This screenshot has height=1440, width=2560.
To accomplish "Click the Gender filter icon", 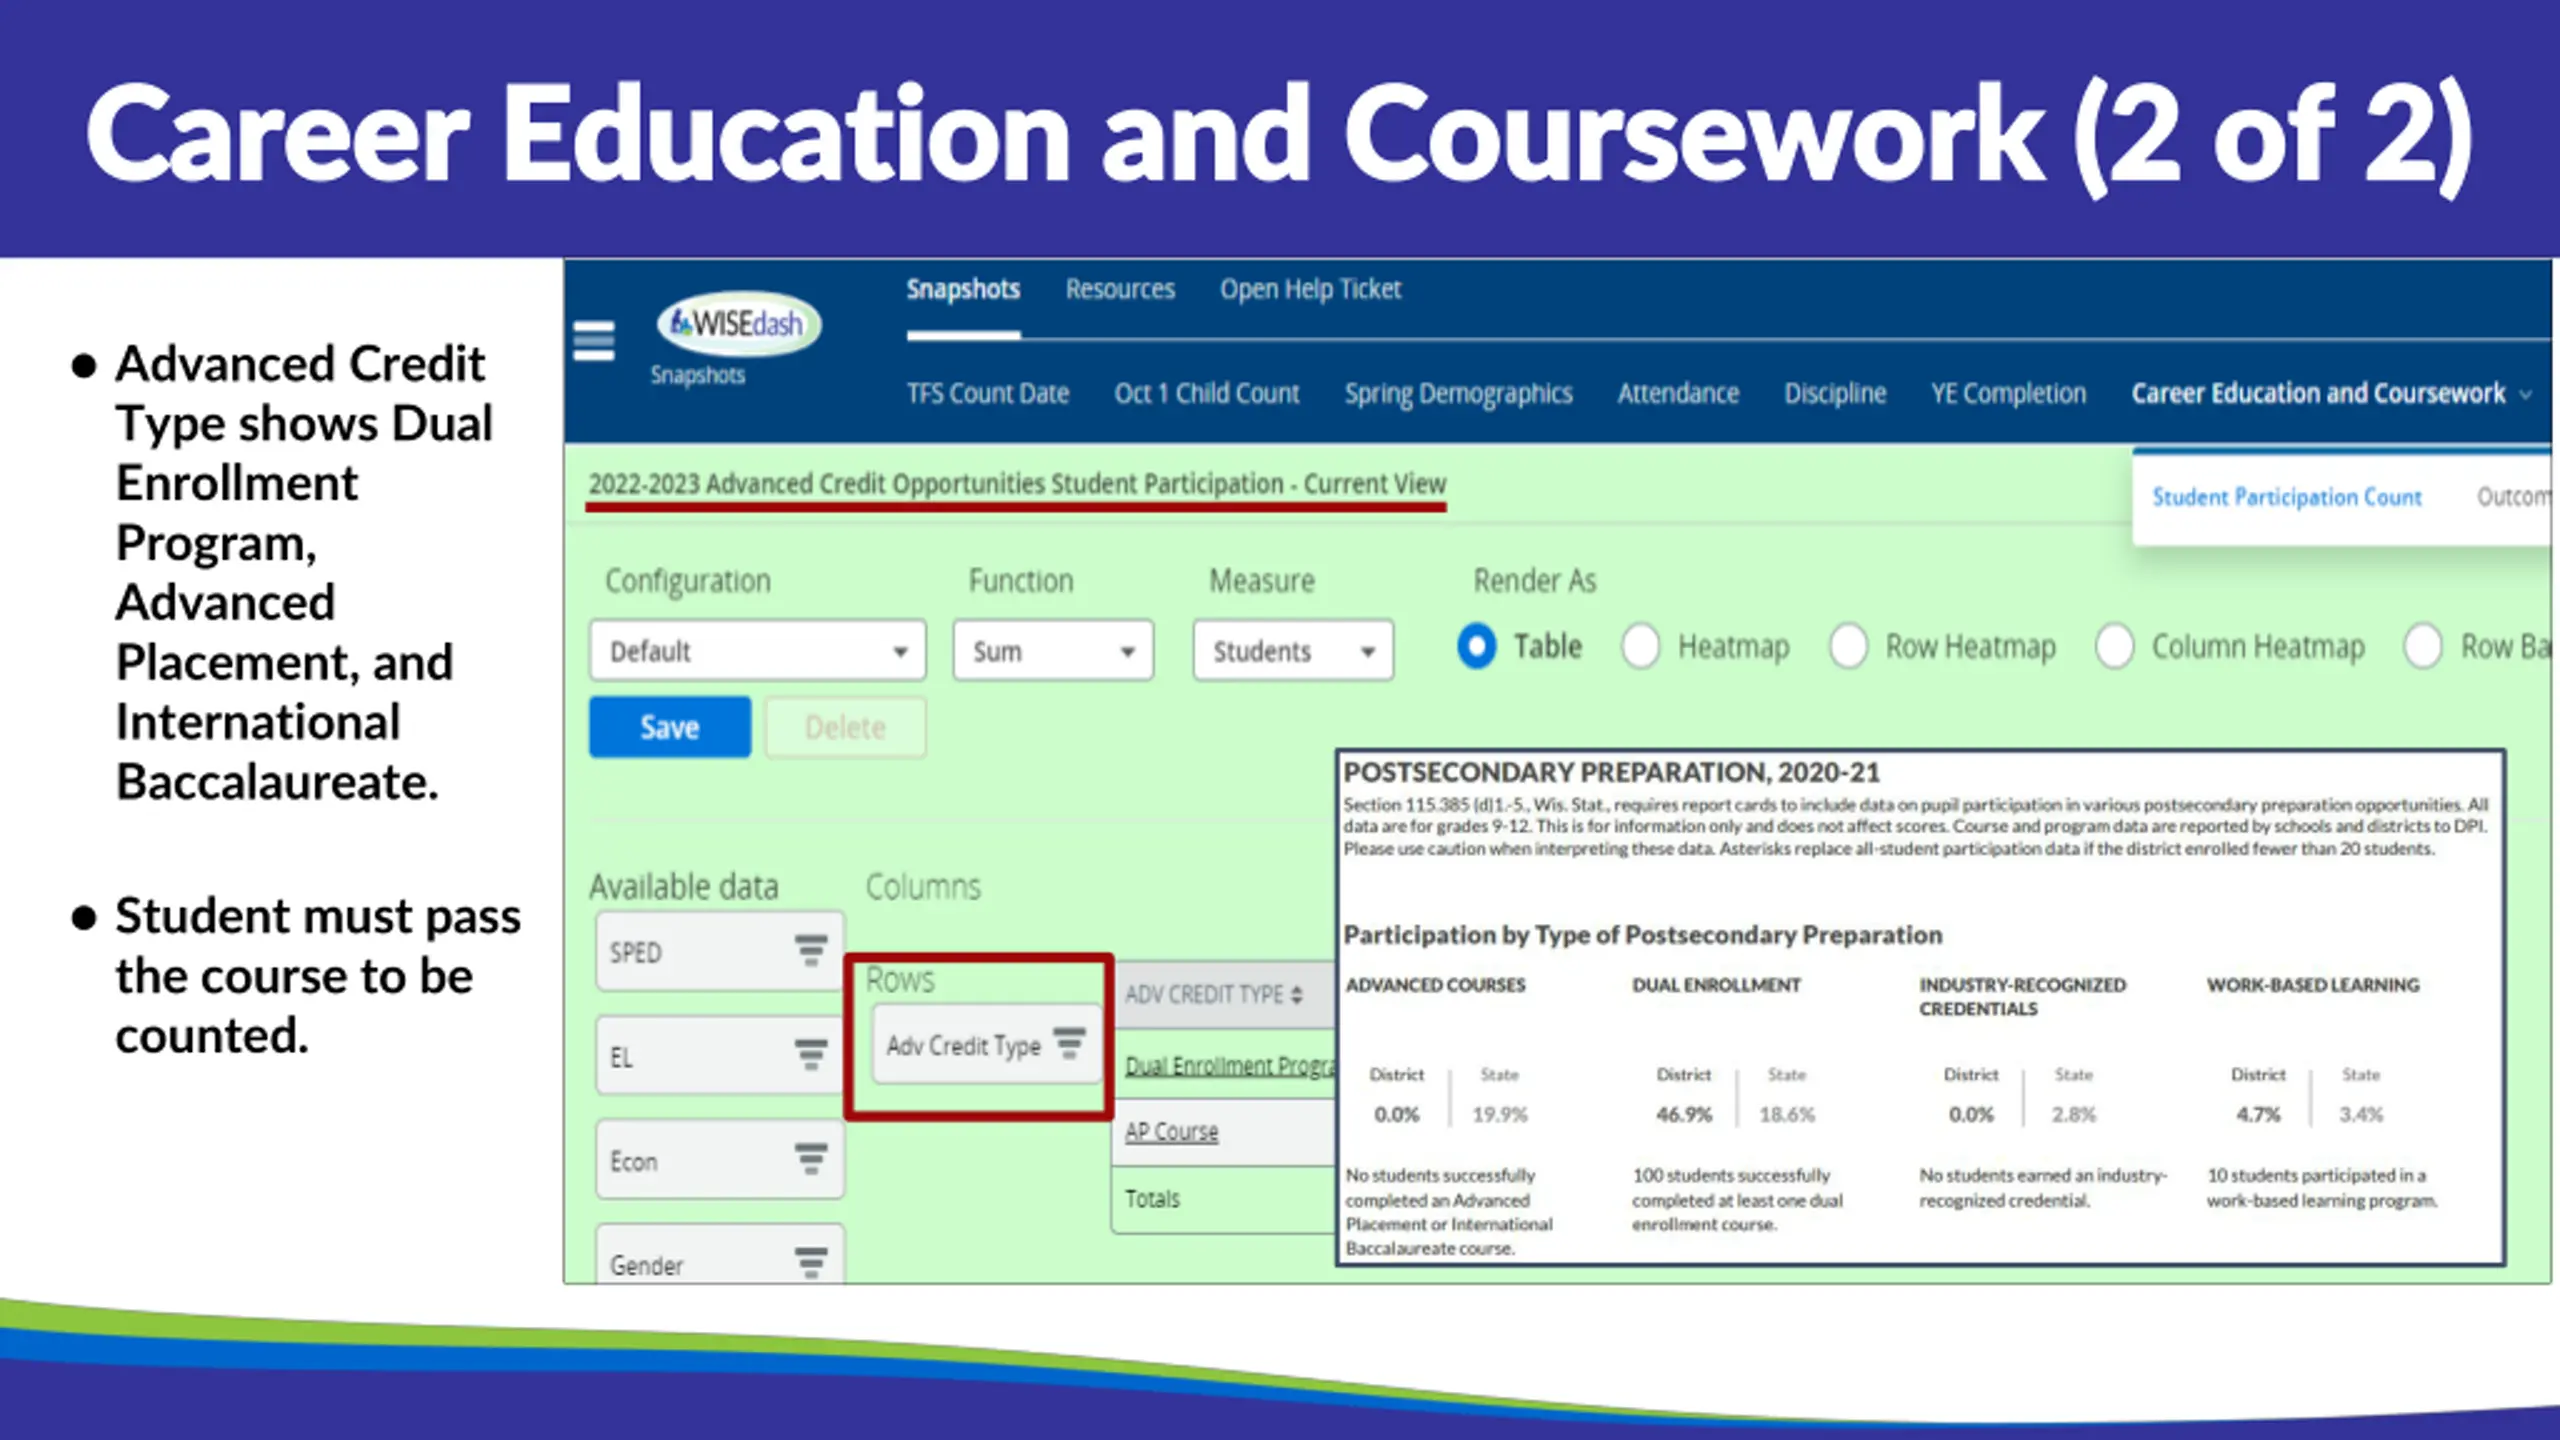I will tap(810, 1262).
